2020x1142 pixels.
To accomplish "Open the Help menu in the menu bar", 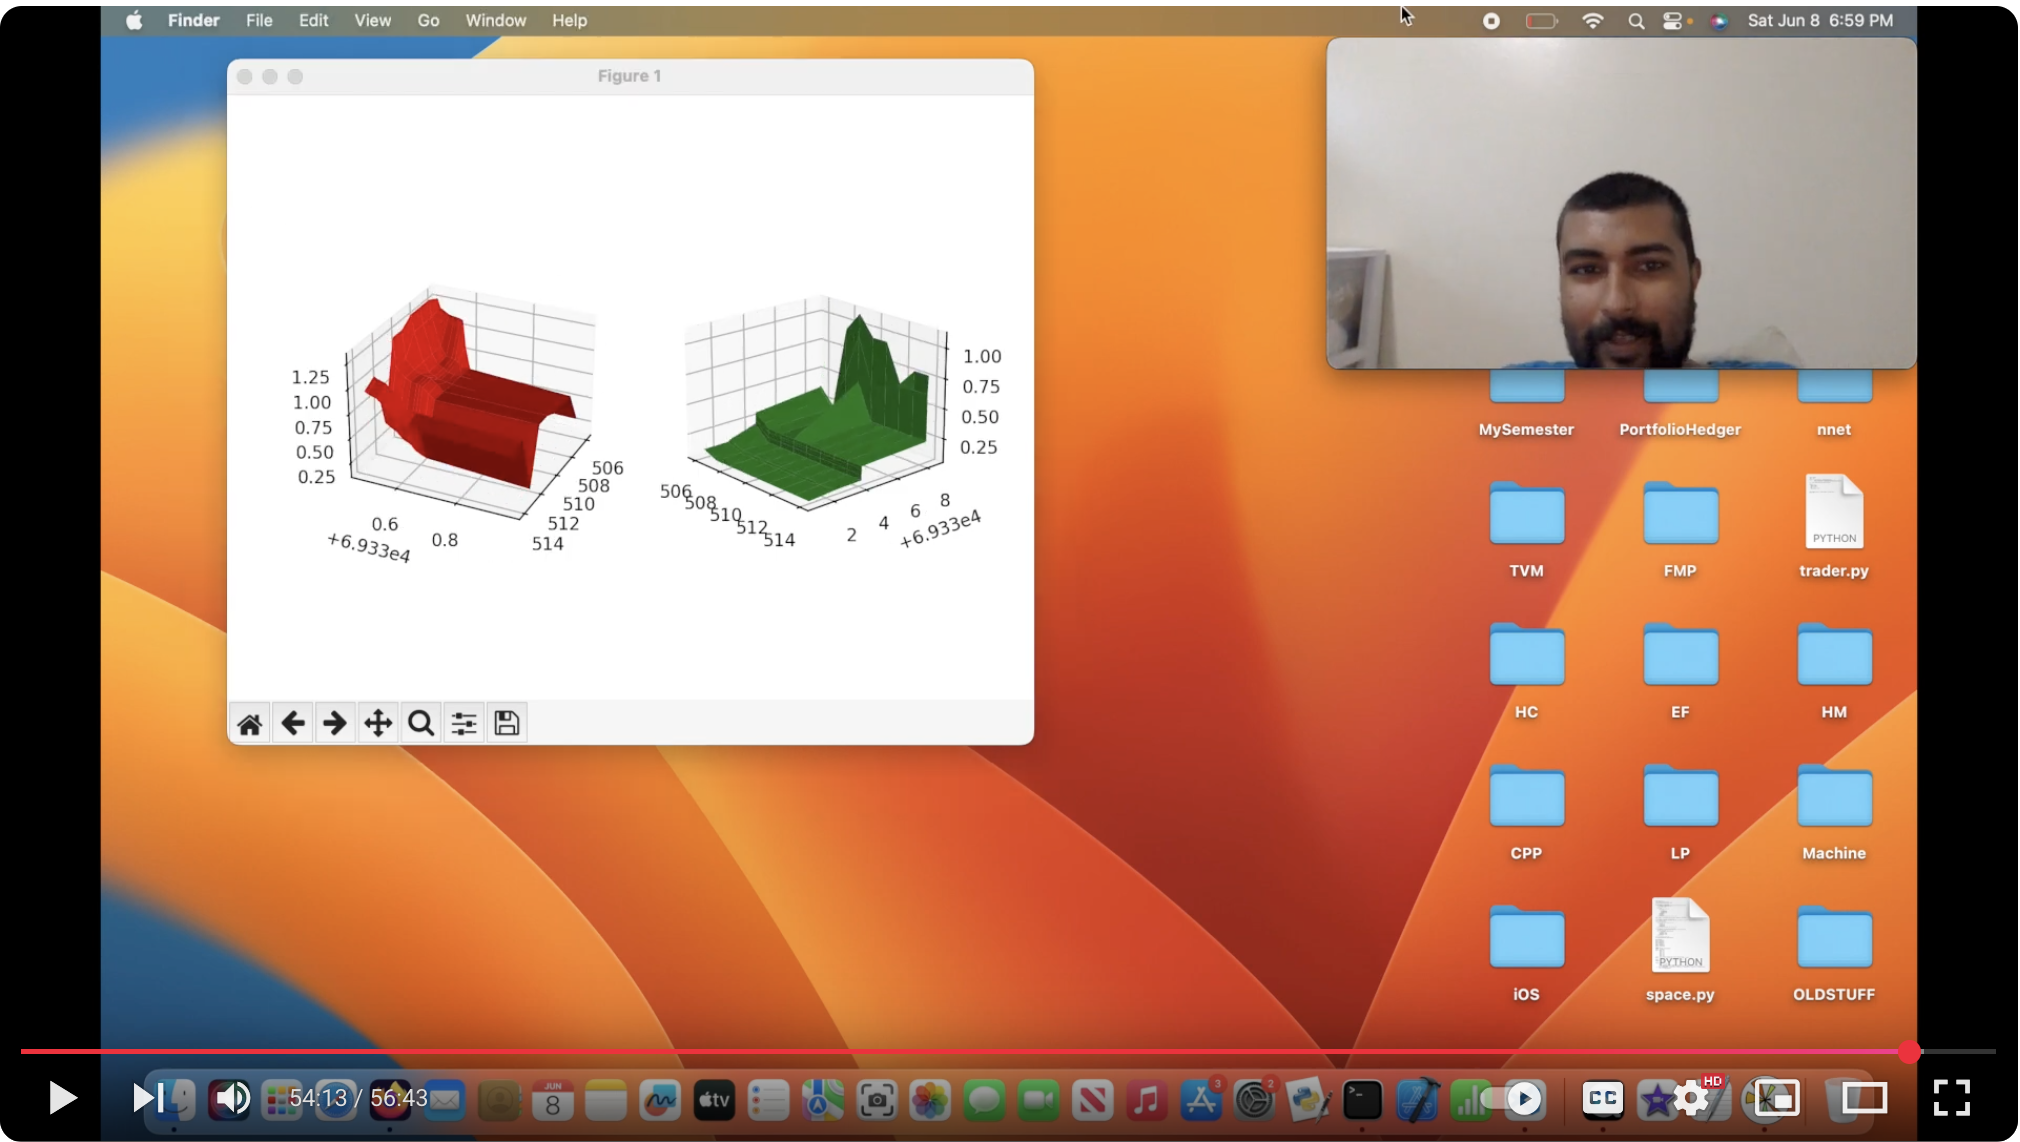I will [569, 20].
